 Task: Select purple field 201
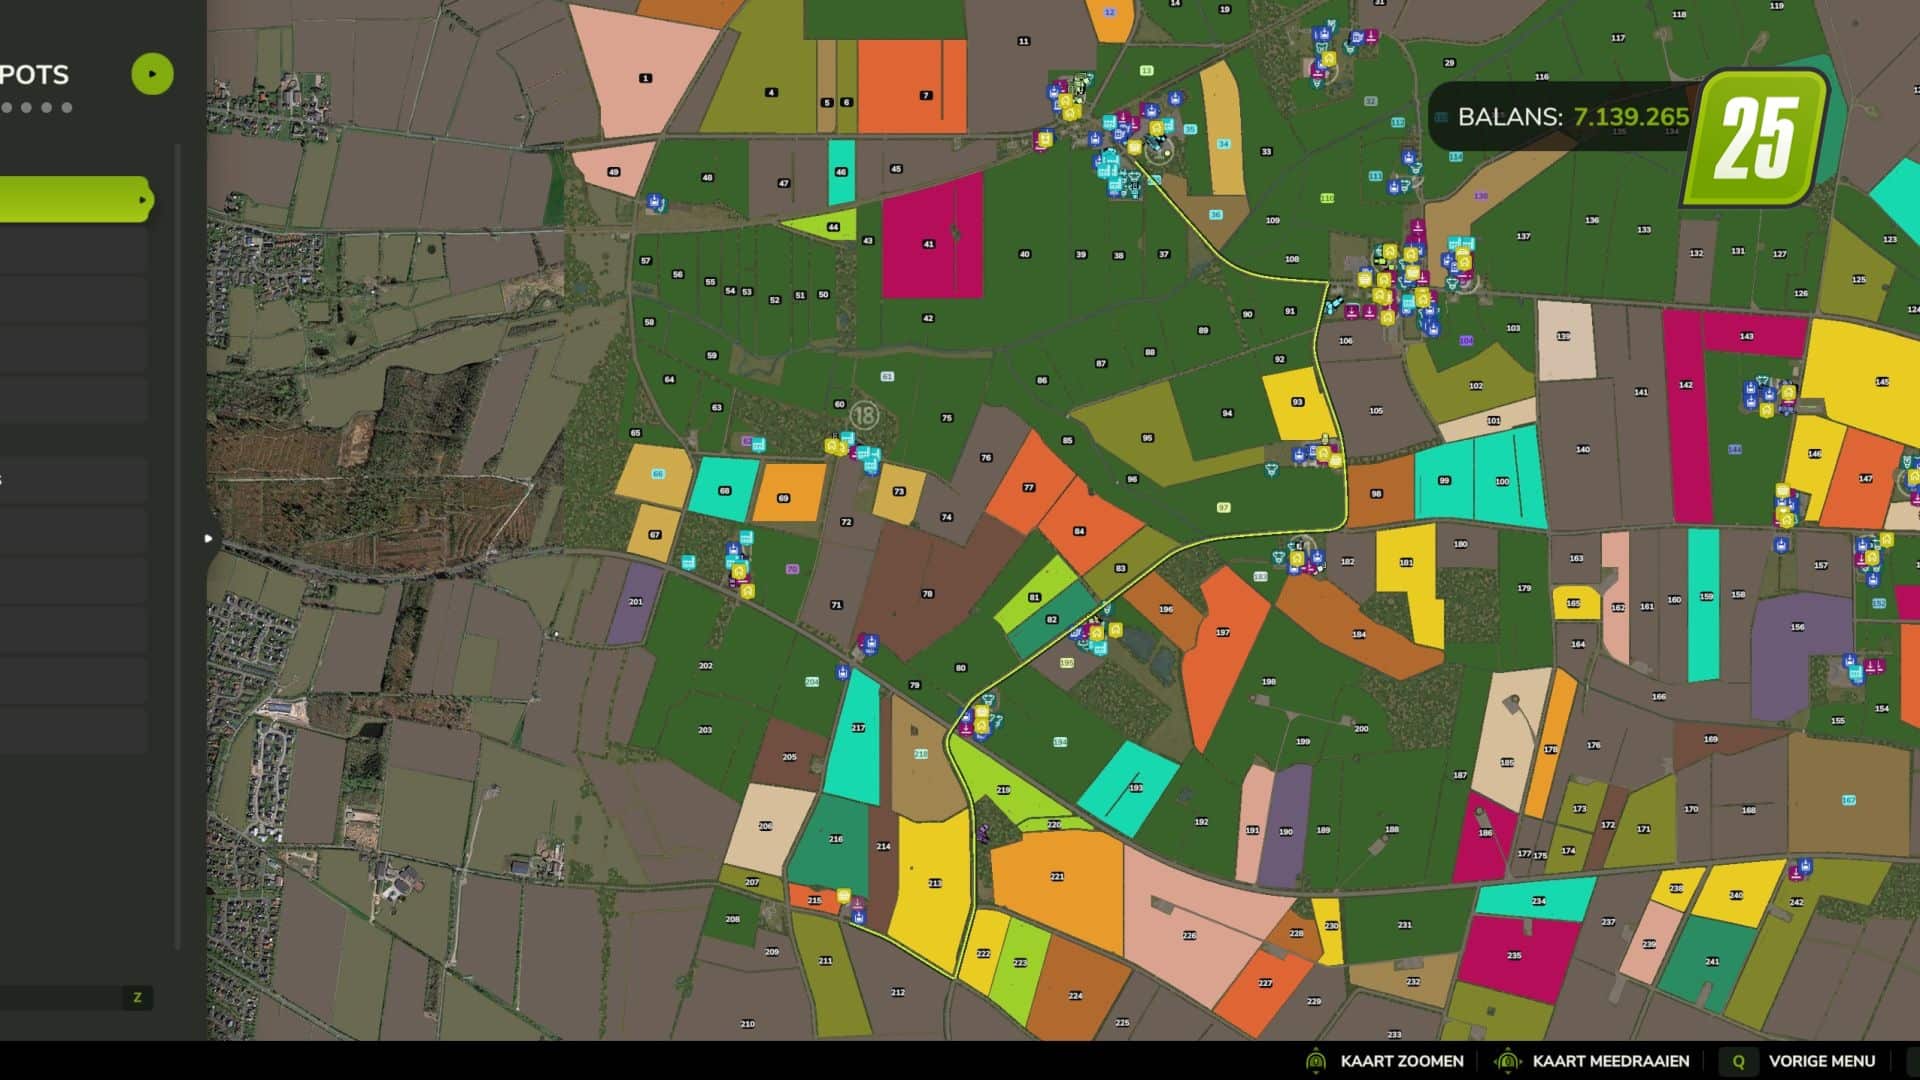(x=635, y=603)
